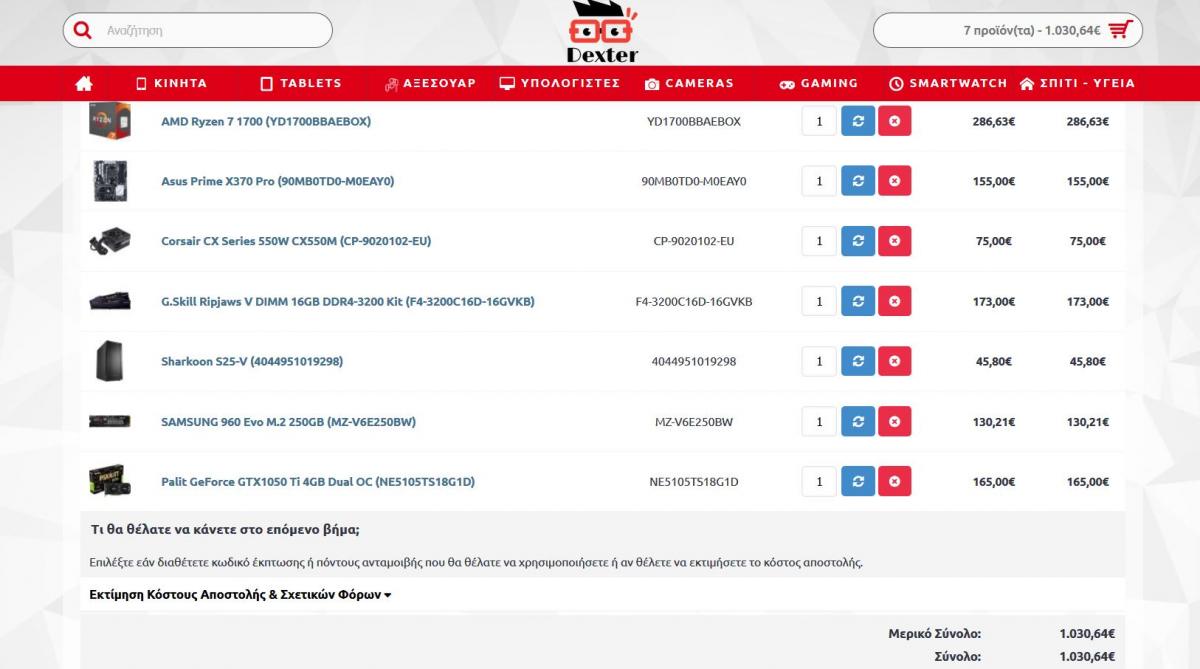1200x669 pixels.
Task: Select model code NE5105TS18G1D text
Action: pyautogui.click(x=694, y=481)
